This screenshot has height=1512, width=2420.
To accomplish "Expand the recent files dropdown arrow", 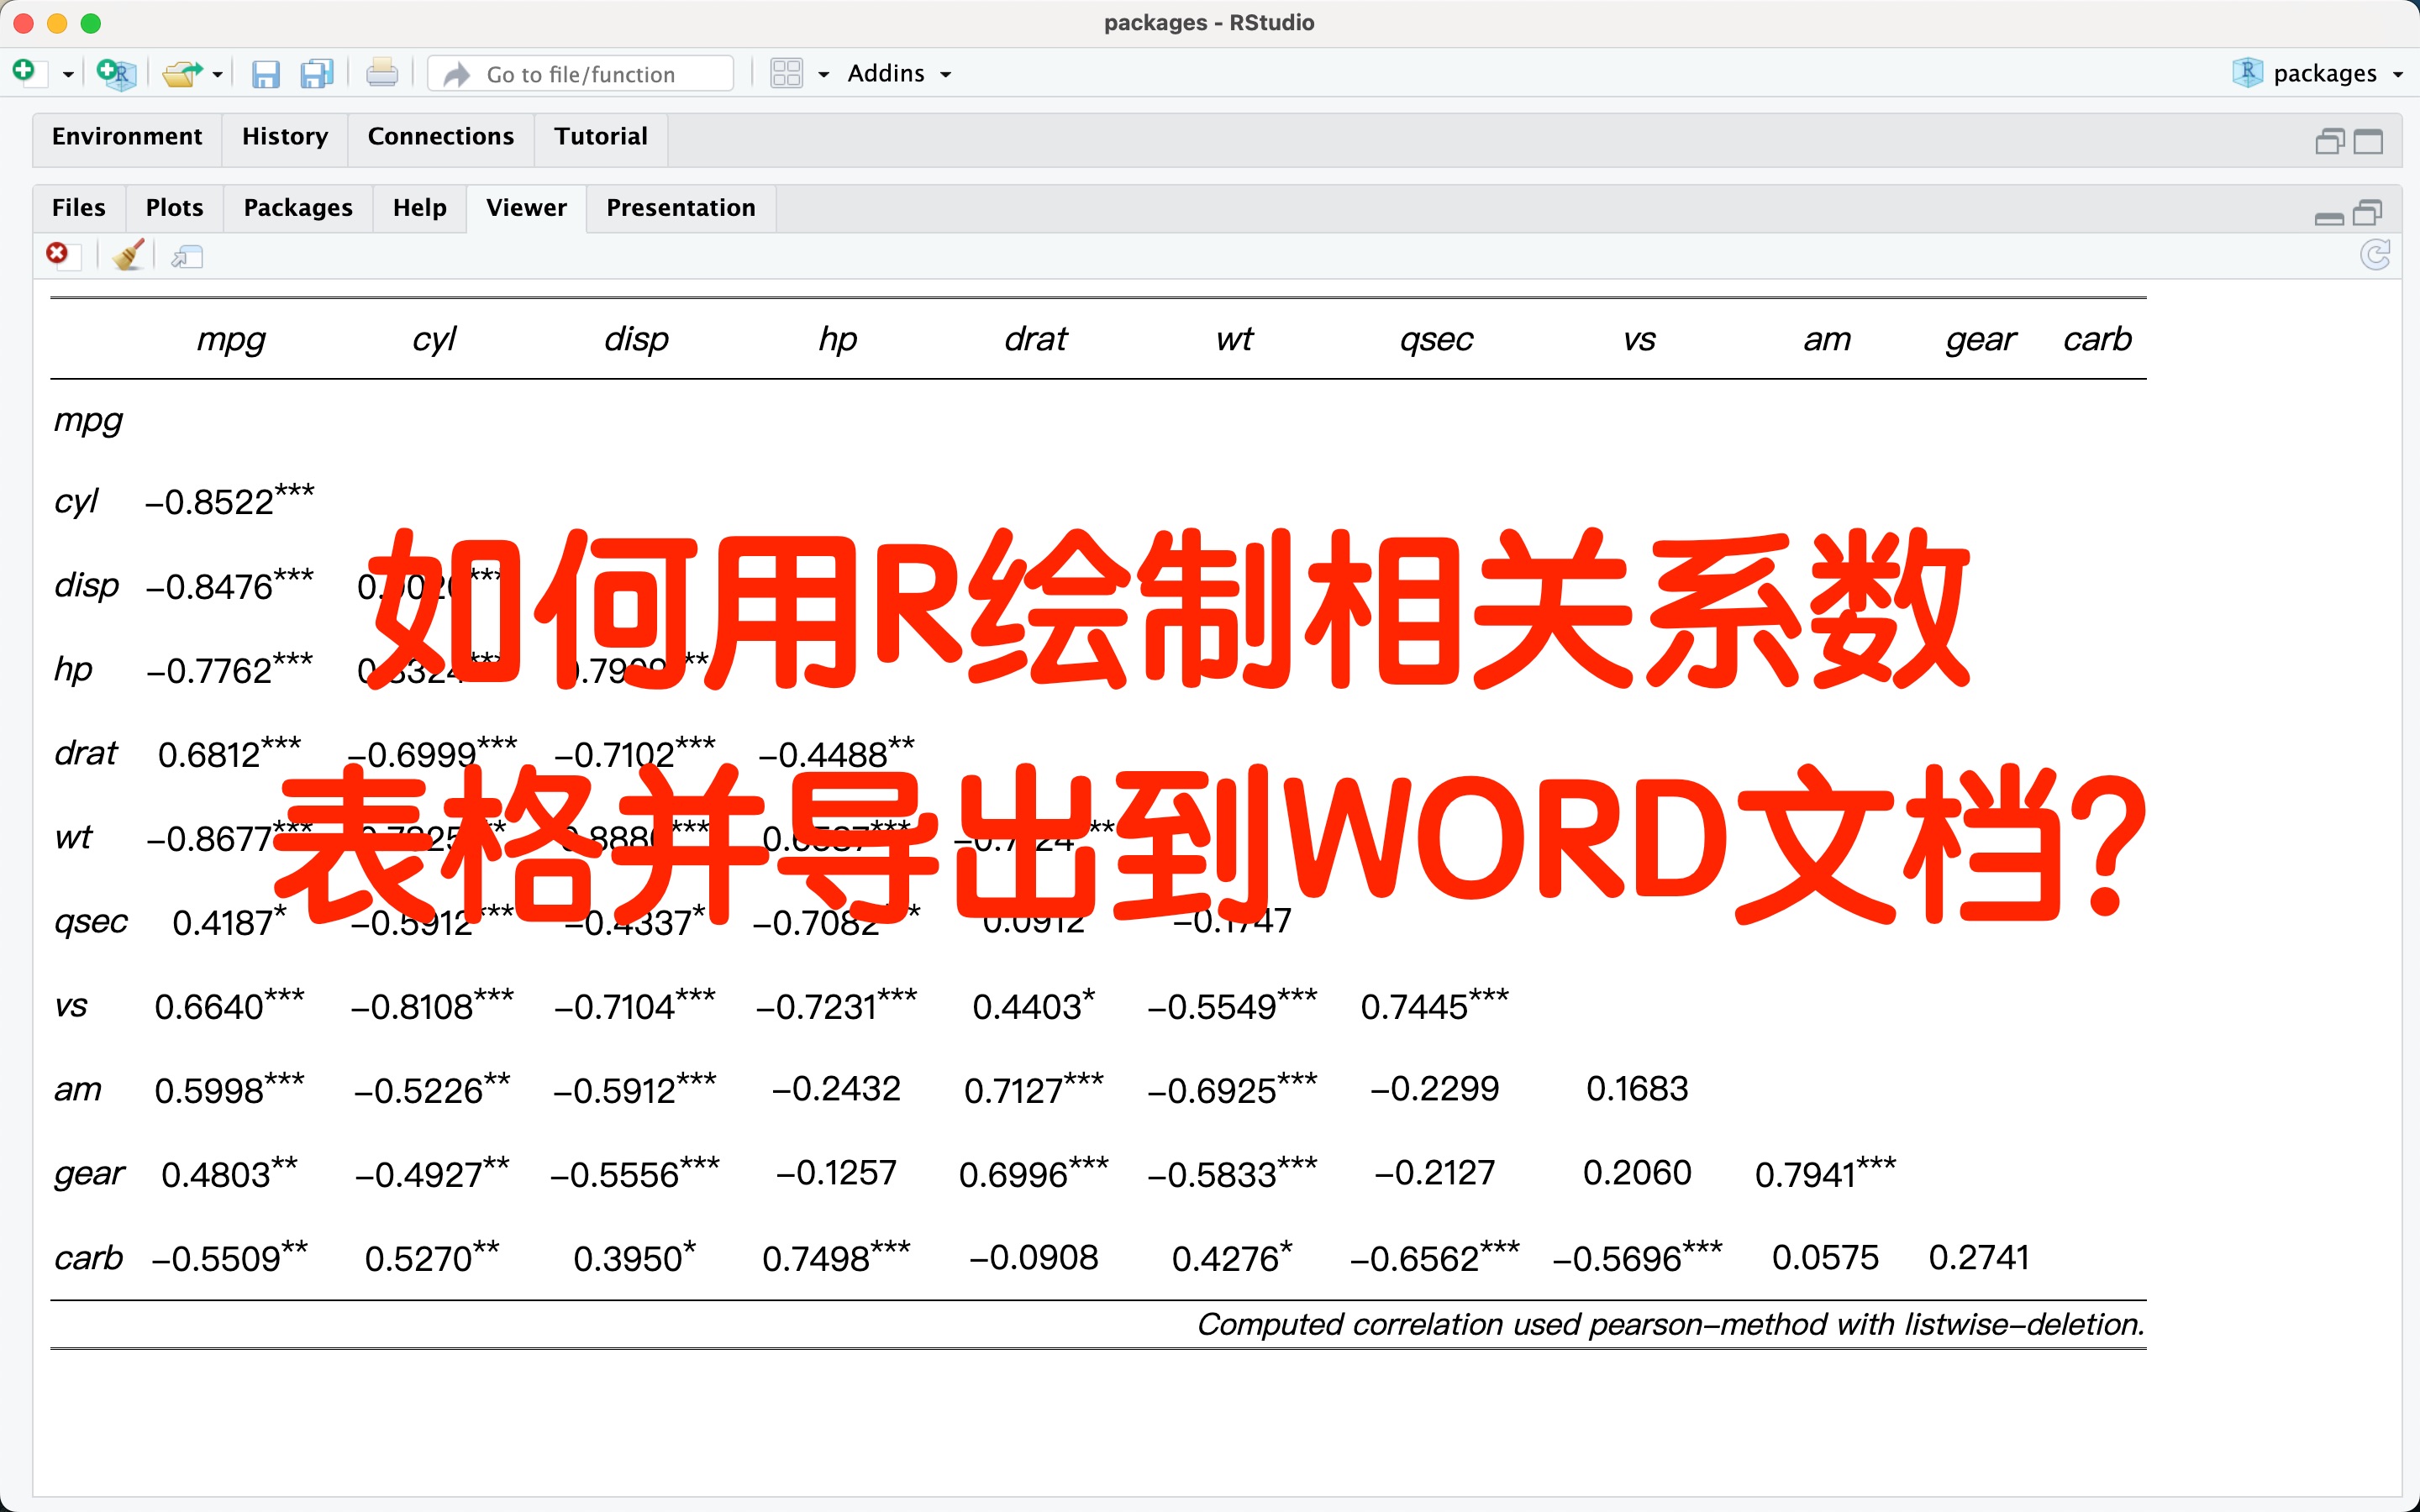I will pos(217,75).
